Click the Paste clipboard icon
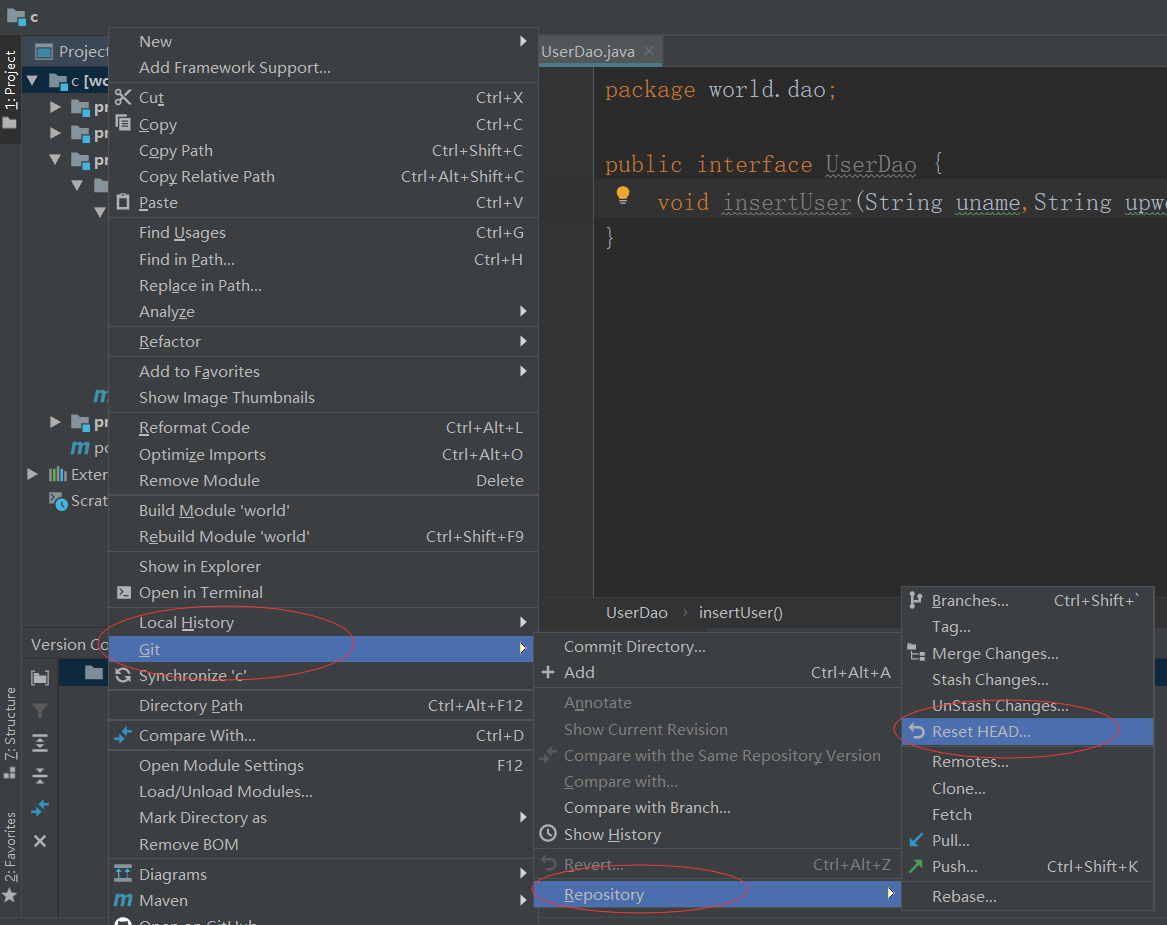The width and height of the screenshot is (1167, 925). click(x=123, y=202)
